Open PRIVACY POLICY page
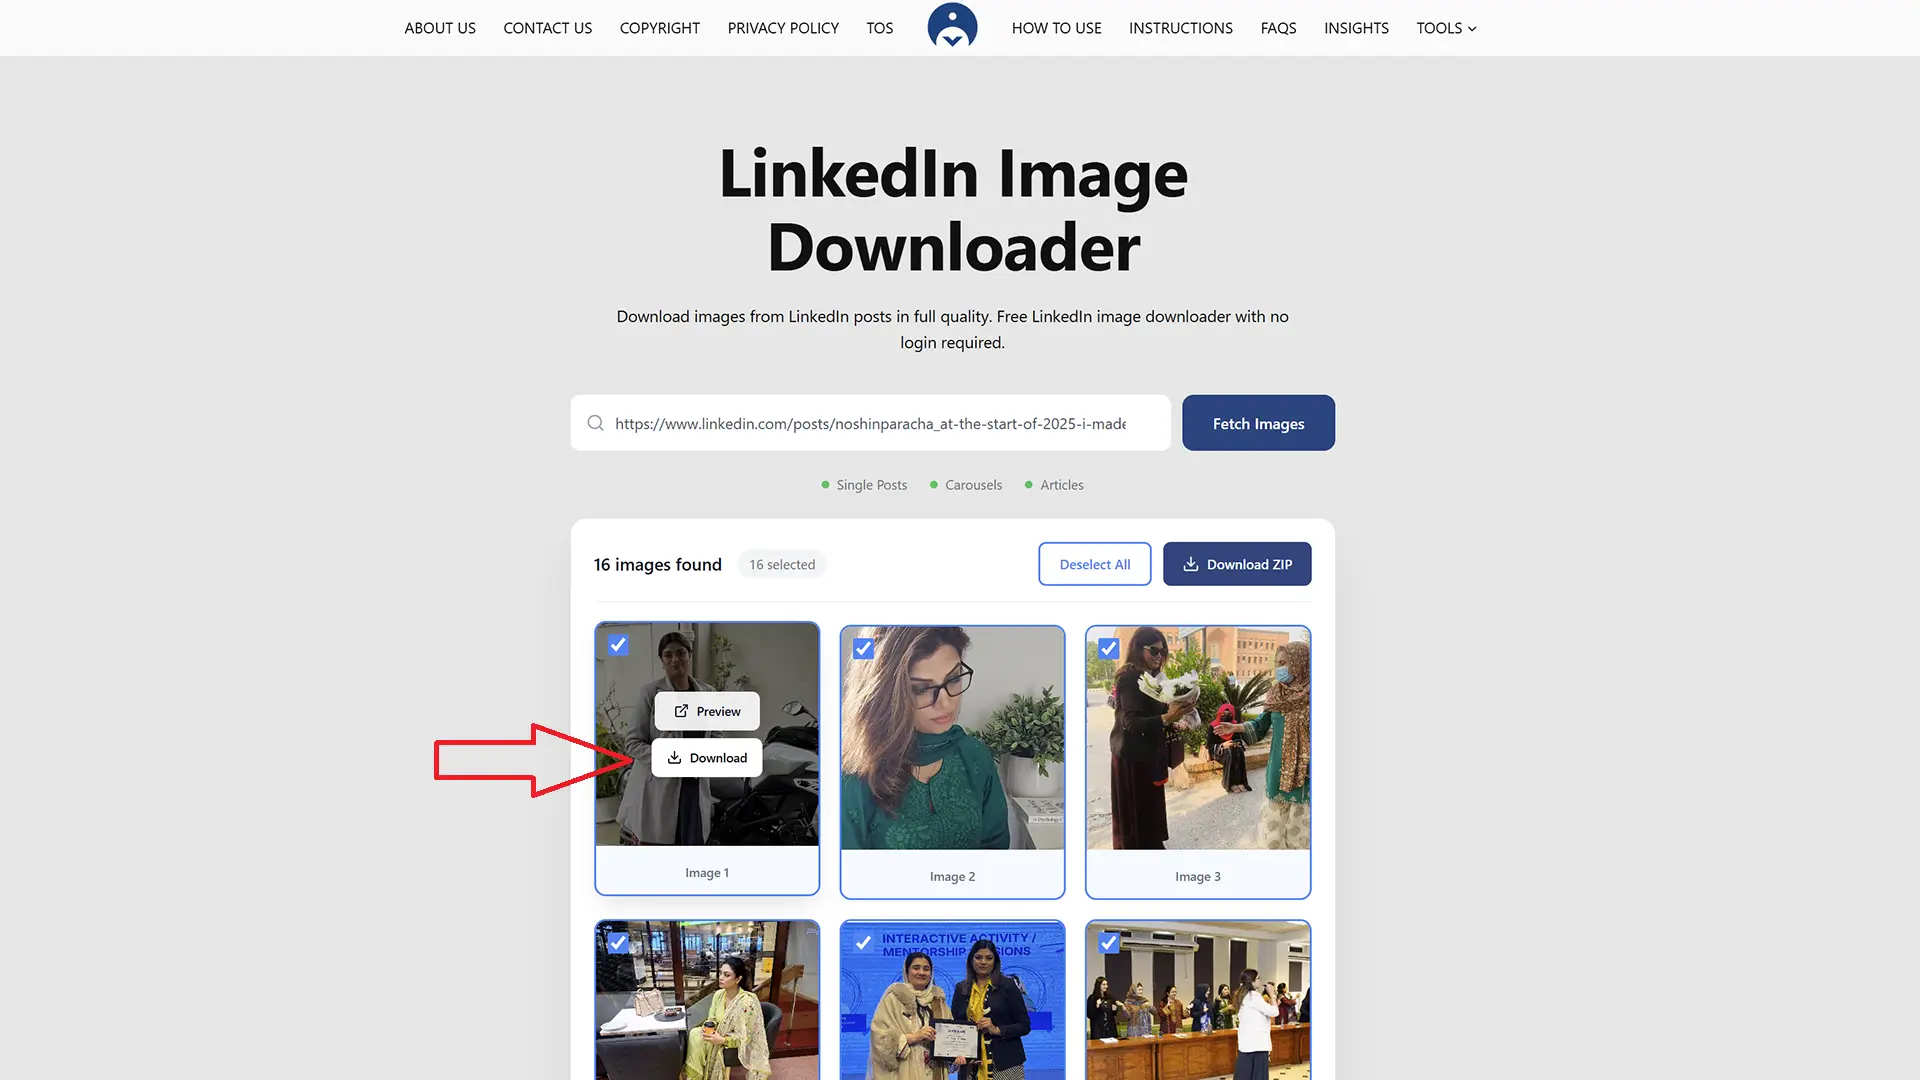This screenshot has width=1920, height=1080. coord(783,28)
